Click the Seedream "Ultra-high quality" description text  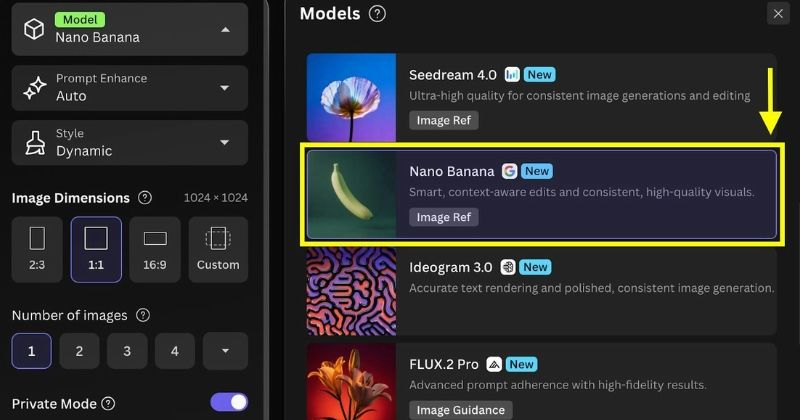(580, 95)
